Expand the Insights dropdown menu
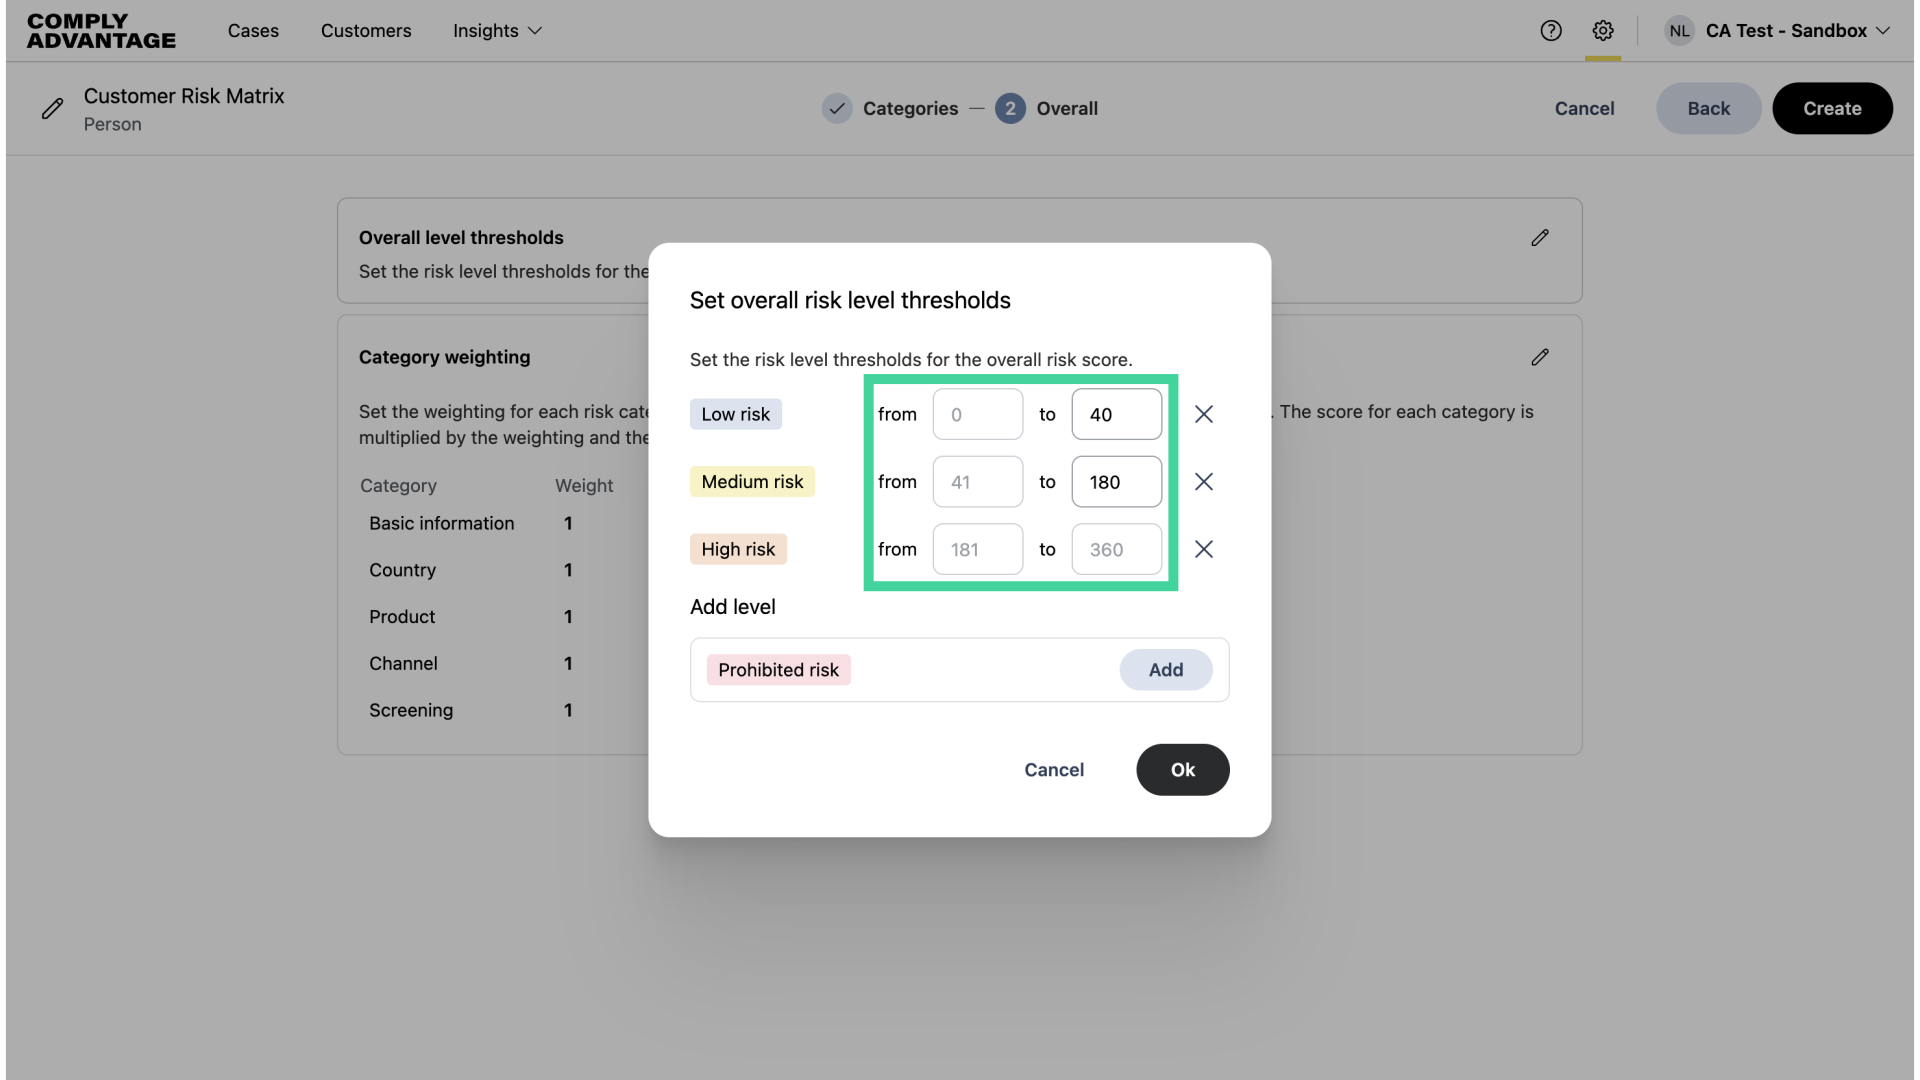Screen dimensions: 1920x1080 click(x=497, y=31)
